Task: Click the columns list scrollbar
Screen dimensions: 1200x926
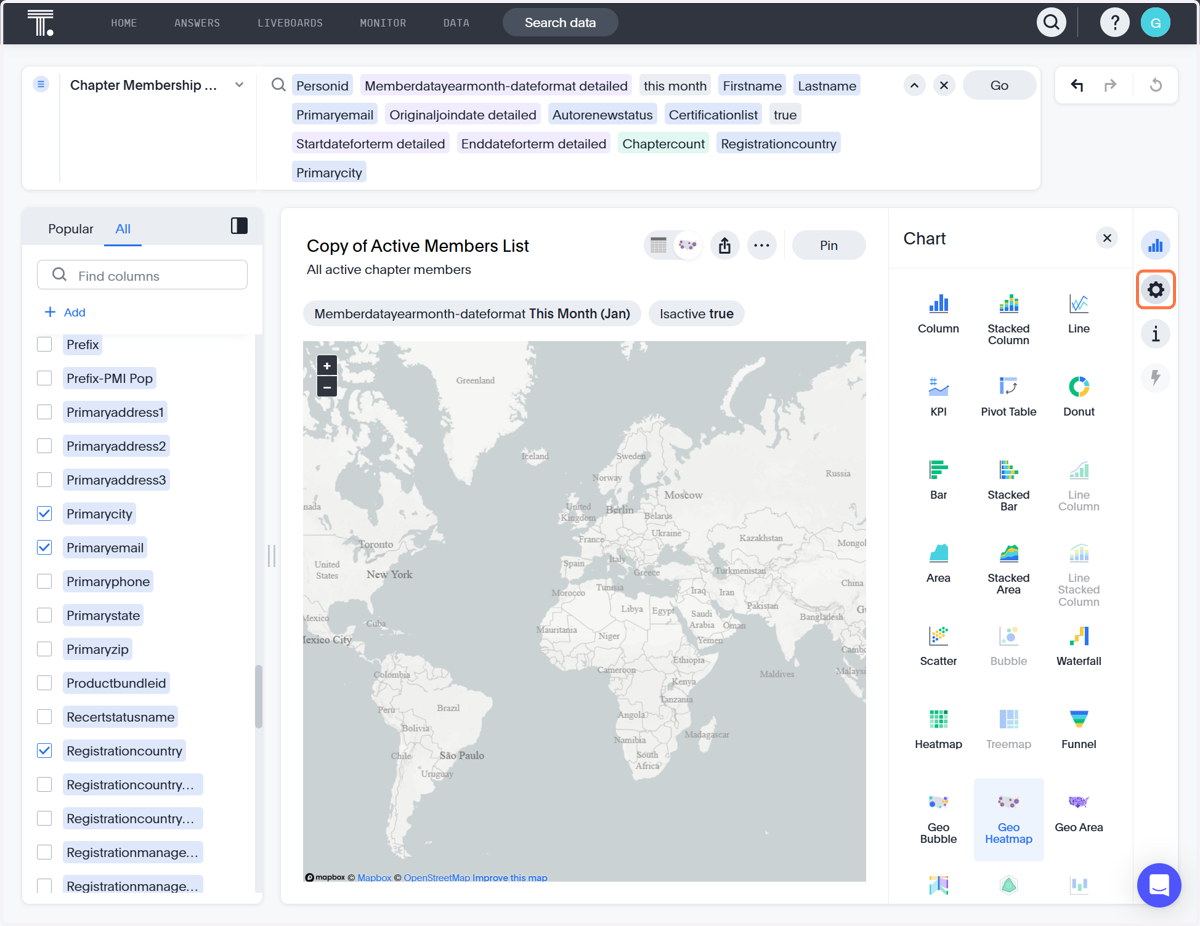Action: tap(259, 697)
